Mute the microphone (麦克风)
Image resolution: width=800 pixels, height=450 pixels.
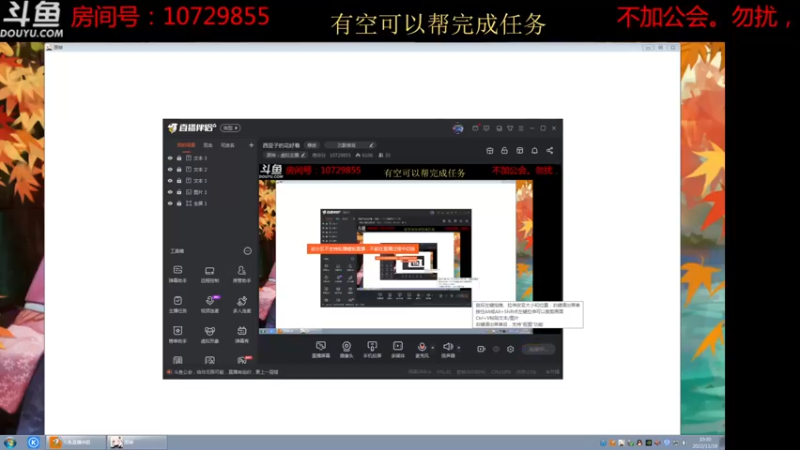point(421,349)
